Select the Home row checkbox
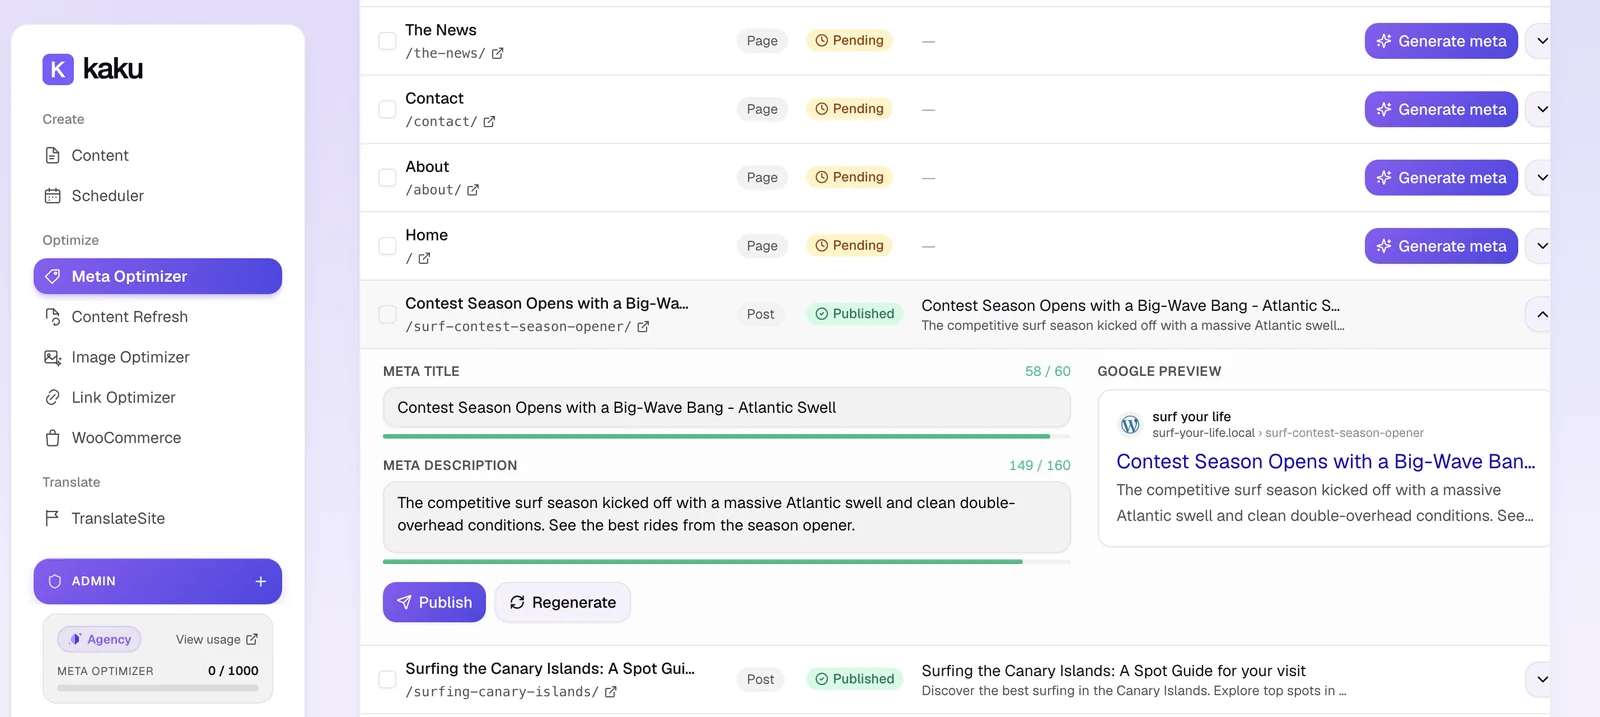Viewport: 1600px width, 717px height. point(387,245)
